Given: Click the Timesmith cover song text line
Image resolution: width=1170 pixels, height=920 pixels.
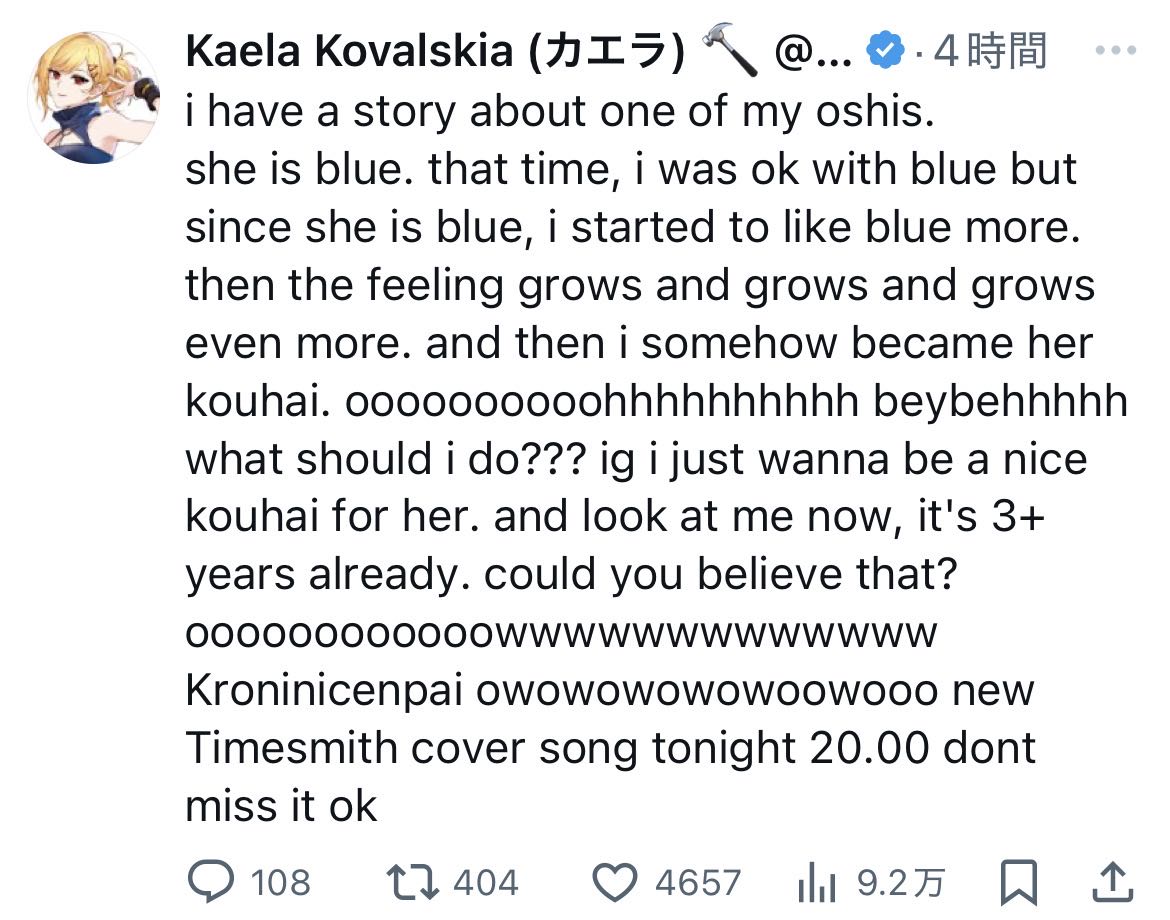Looking at the screenshot, I should tap(611, 749).
